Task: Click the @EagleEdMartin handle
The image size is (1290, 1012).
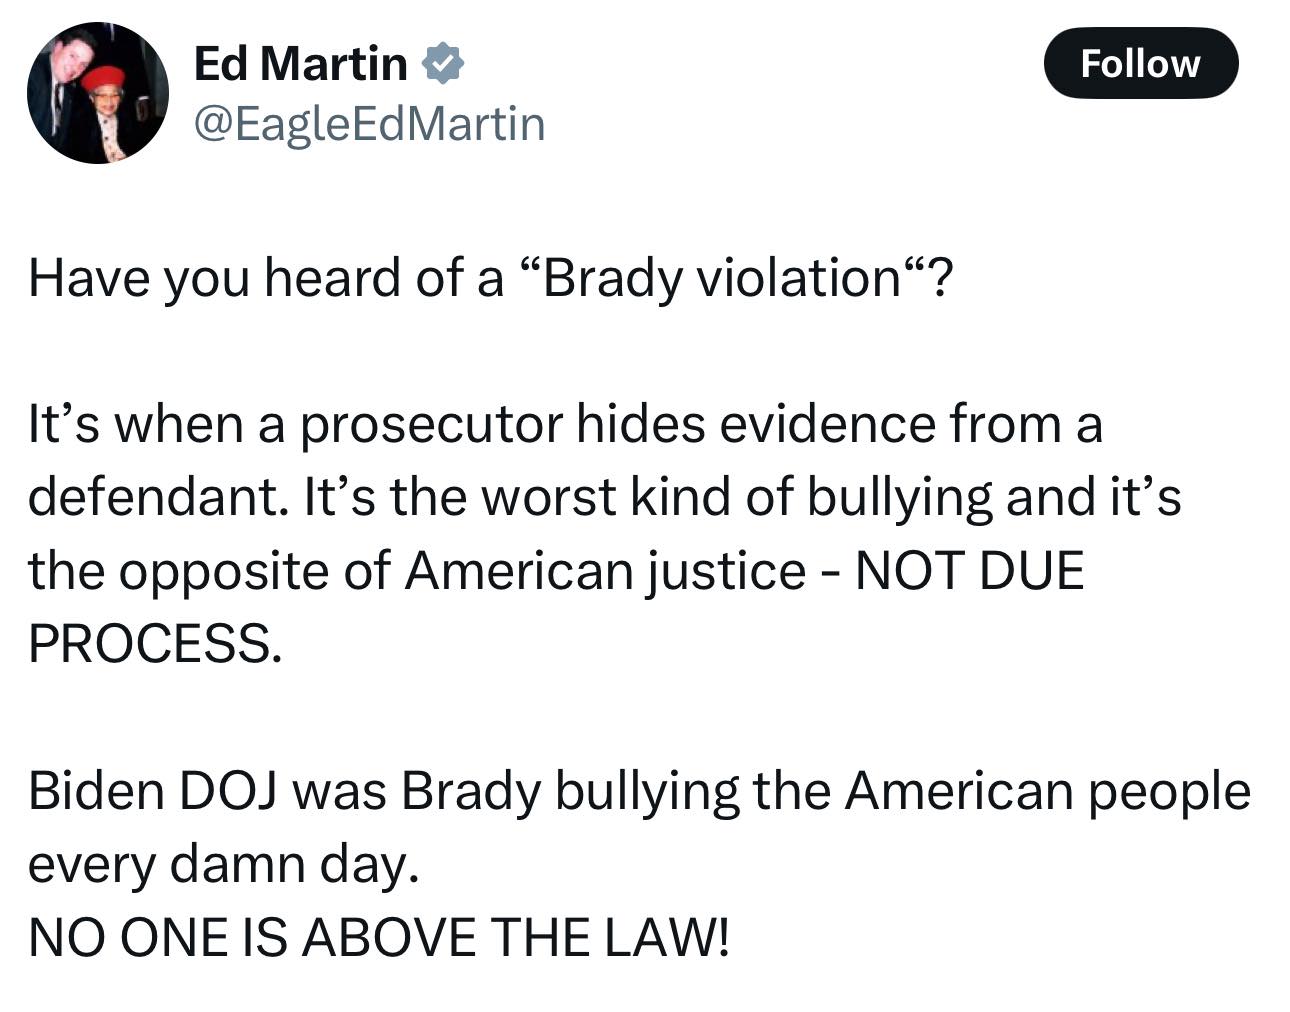Action: pyautogui.click(x=369, y=124)
